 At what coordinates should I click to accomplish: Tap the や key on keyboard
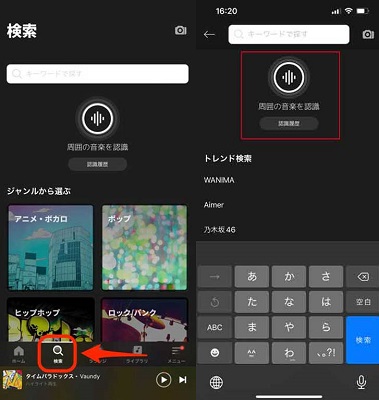tap(289, 327)
